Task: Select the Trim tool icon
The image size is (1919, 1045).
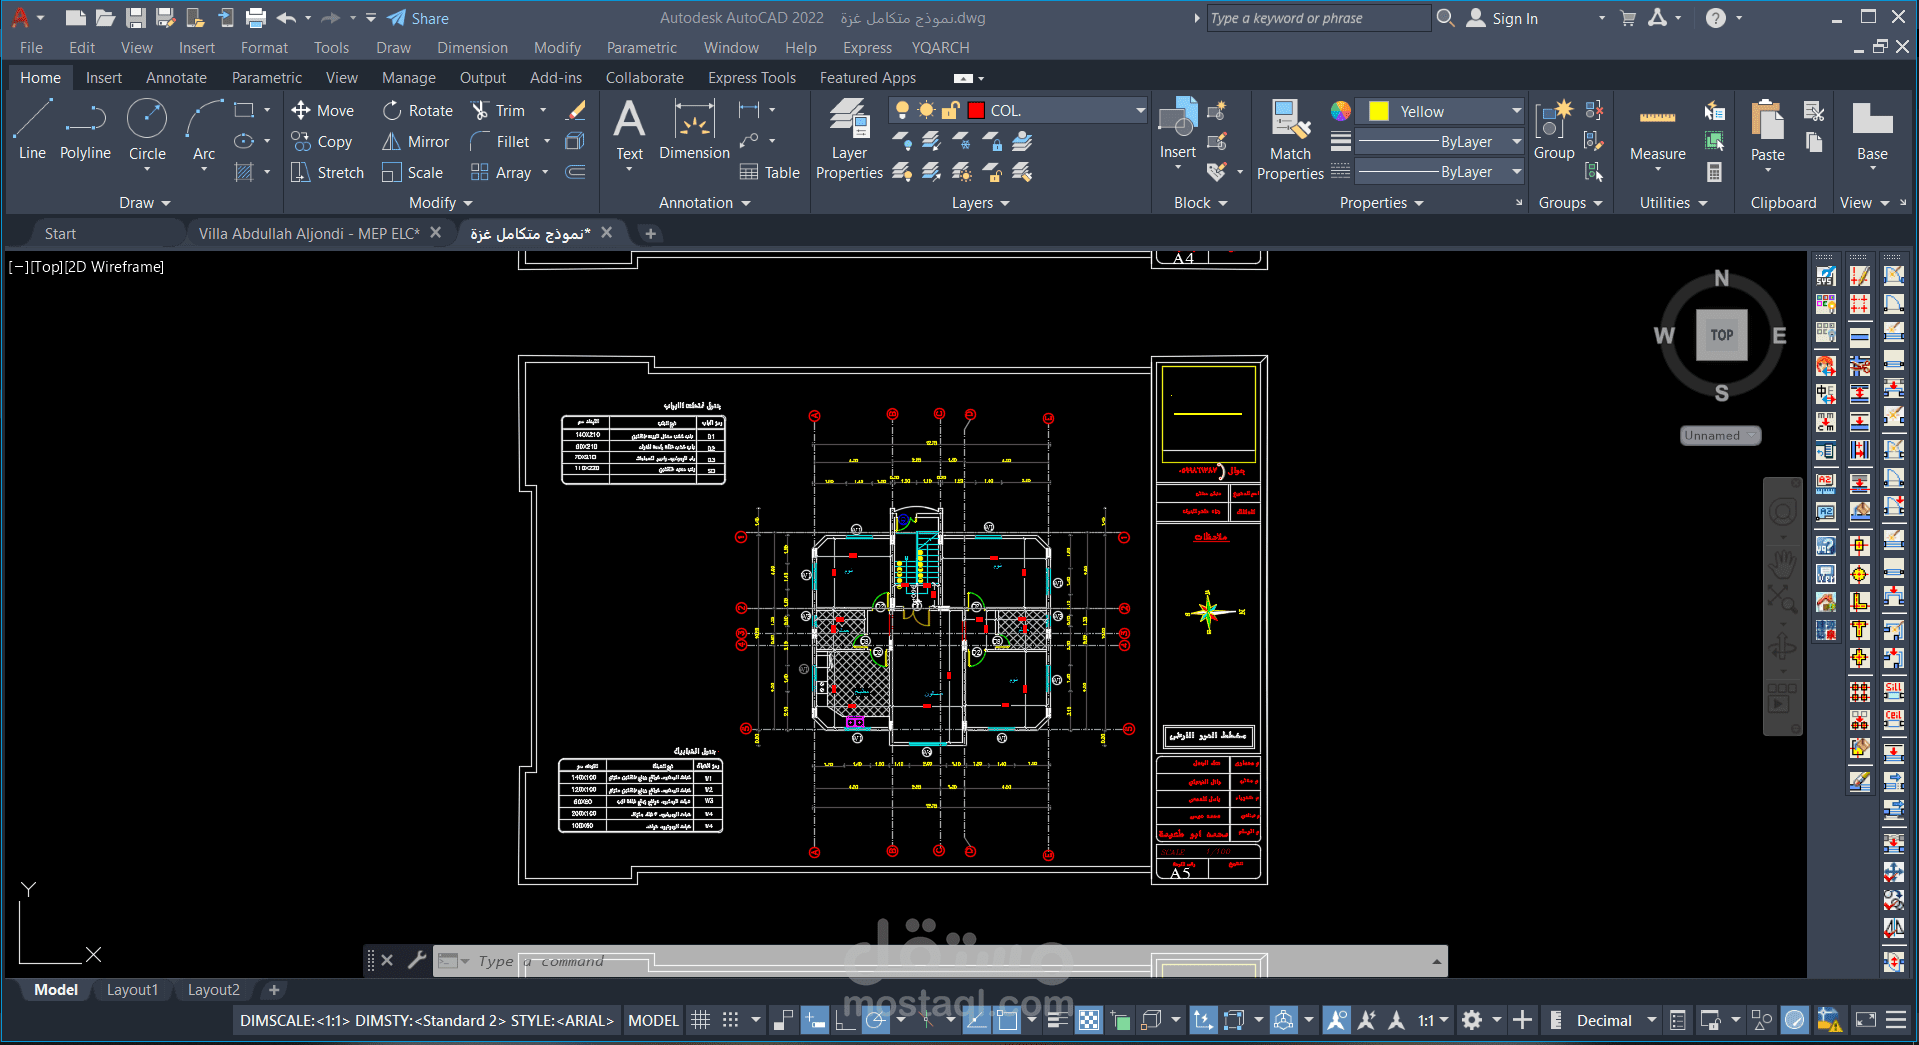Action: [x=480, y=111]
